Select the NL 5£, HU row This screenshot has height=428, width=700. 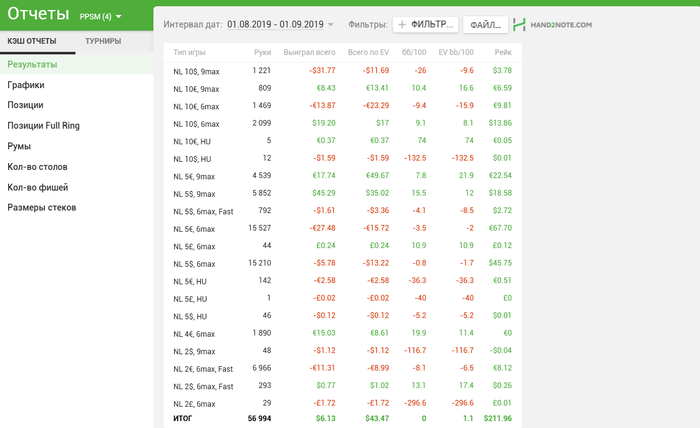click(x=342, y=298)
